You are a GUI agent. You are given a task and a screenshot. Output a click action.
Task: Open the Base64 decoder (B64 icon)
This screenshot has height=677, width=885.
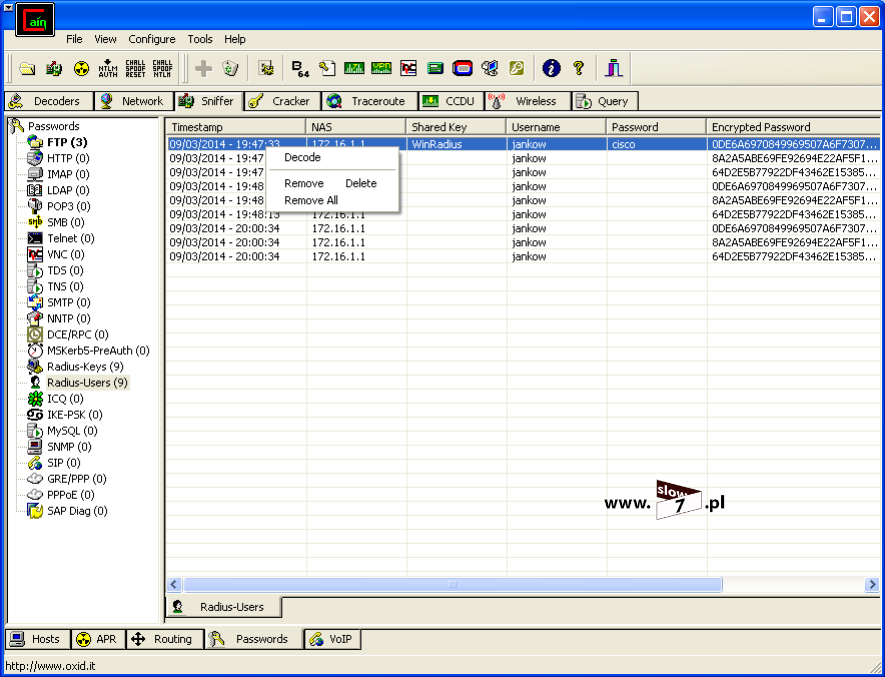300,69
